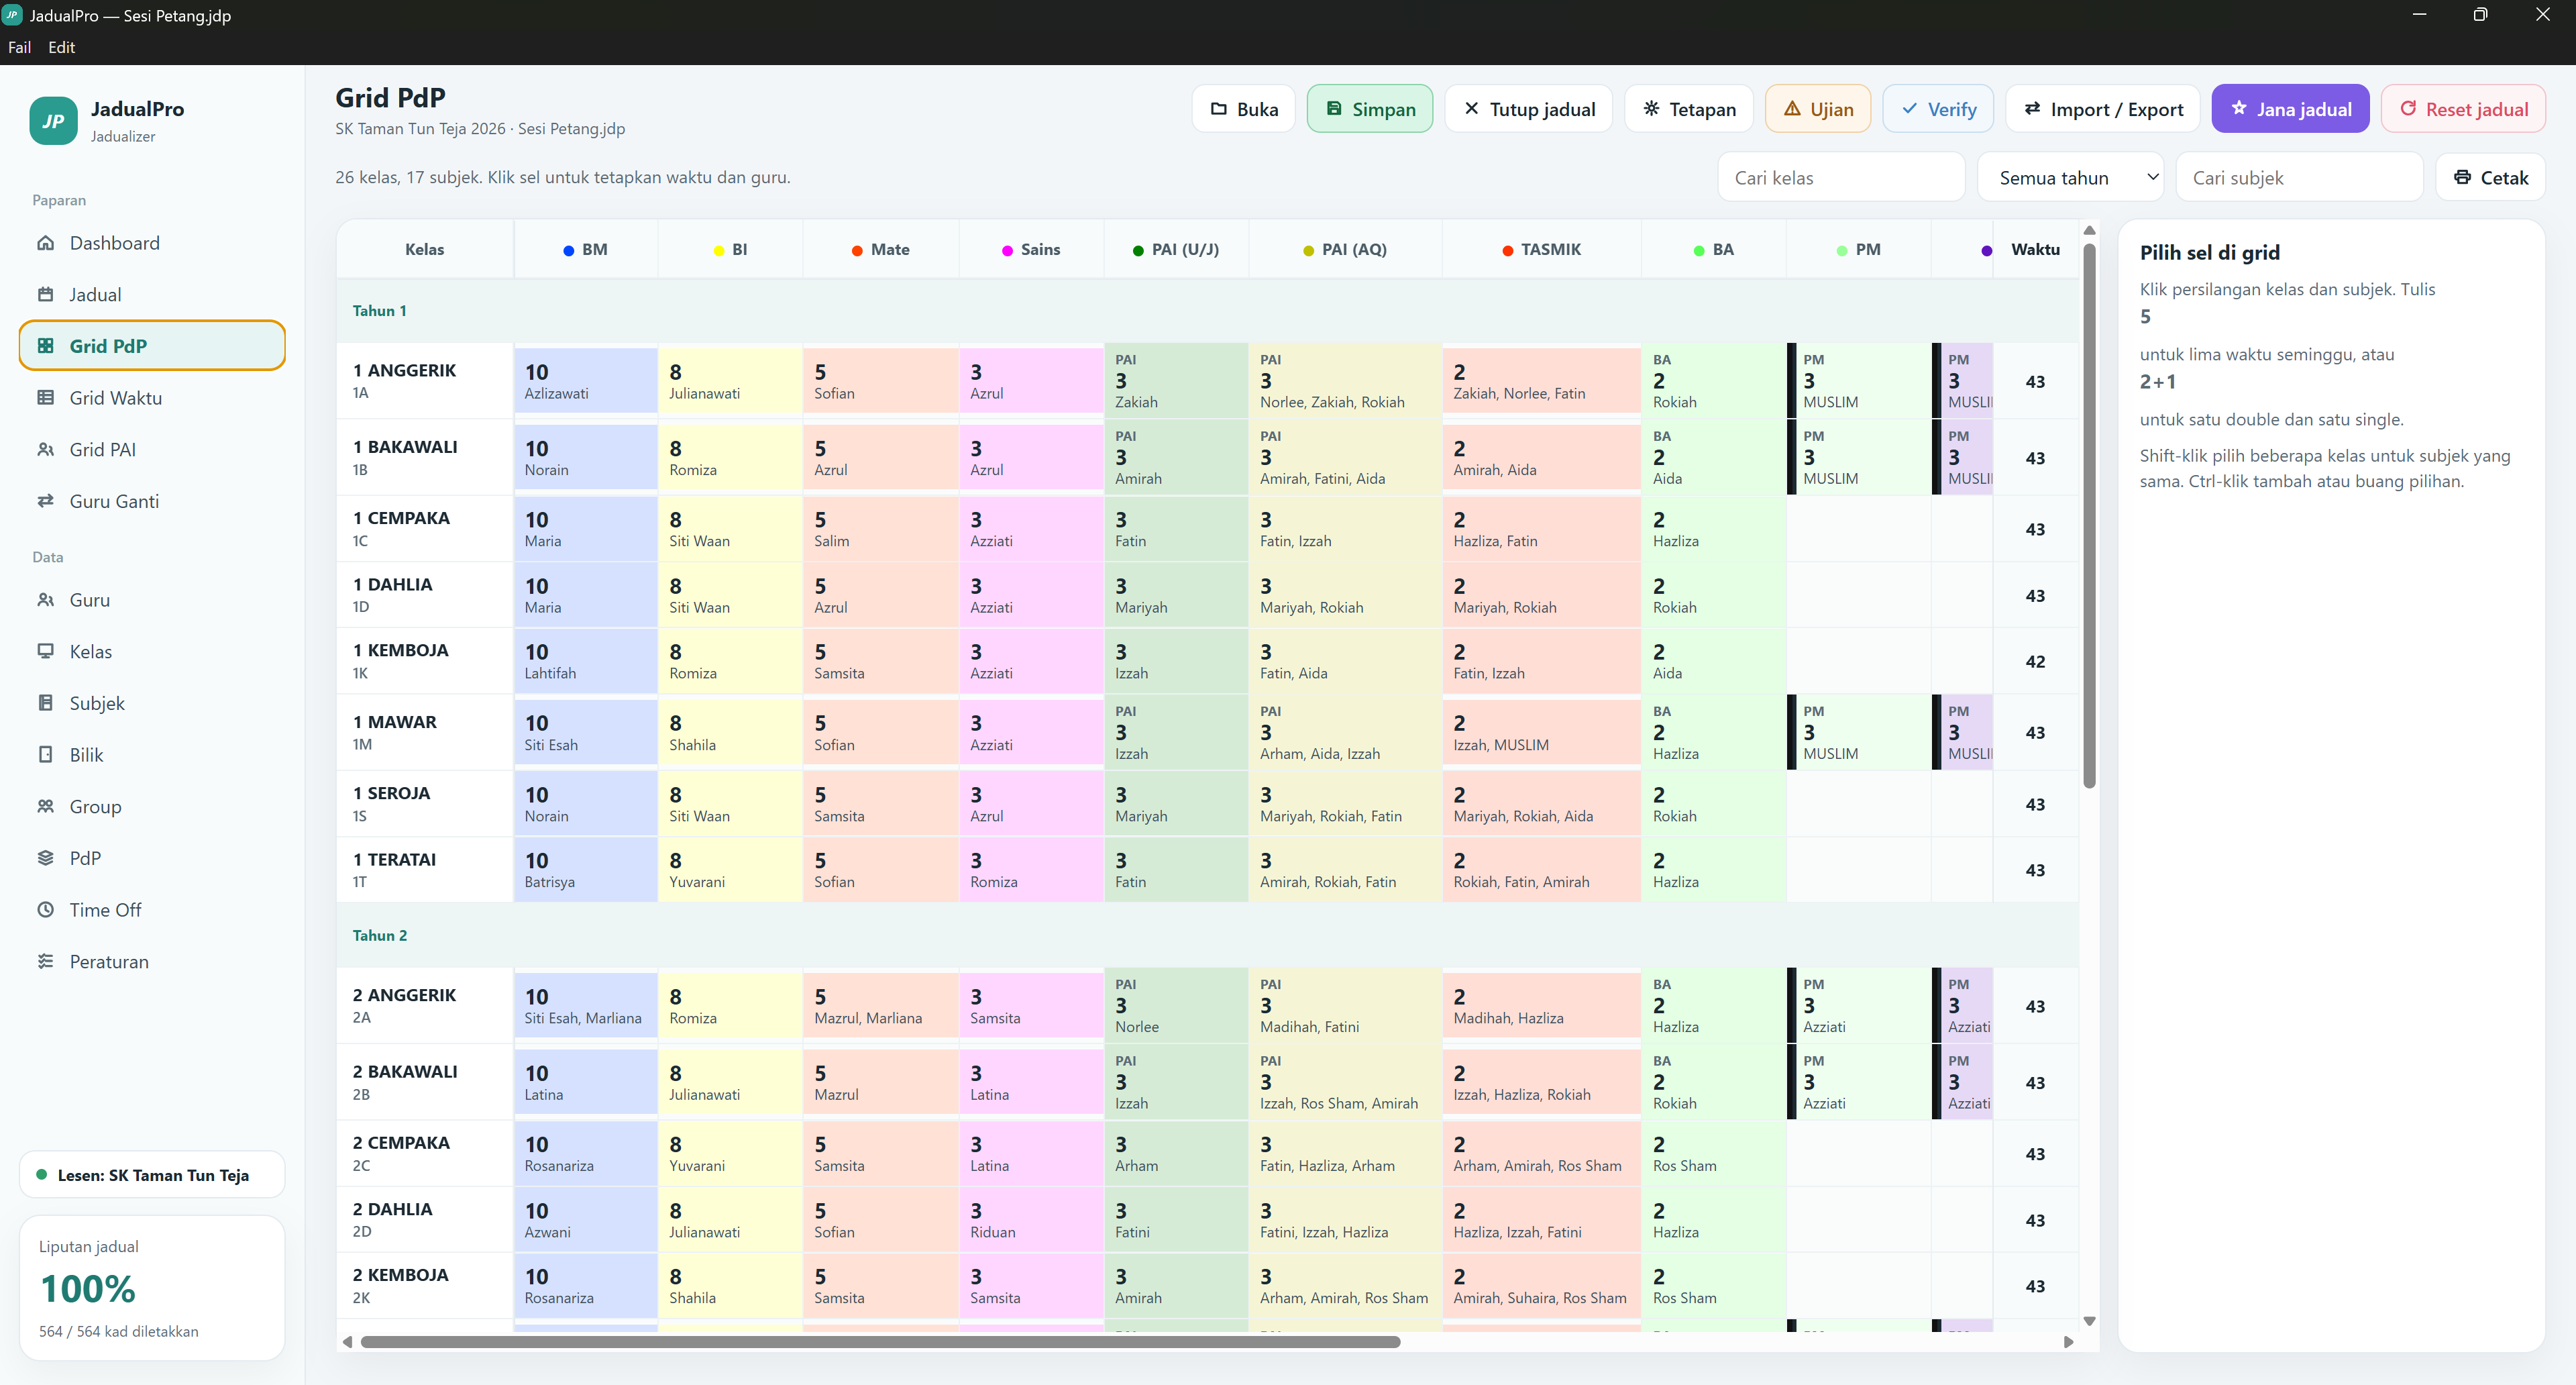The height and width of the screenshot is (1385, 2576).
Task: Open Peraturan rules page
Action: click(x=152, y=962)
